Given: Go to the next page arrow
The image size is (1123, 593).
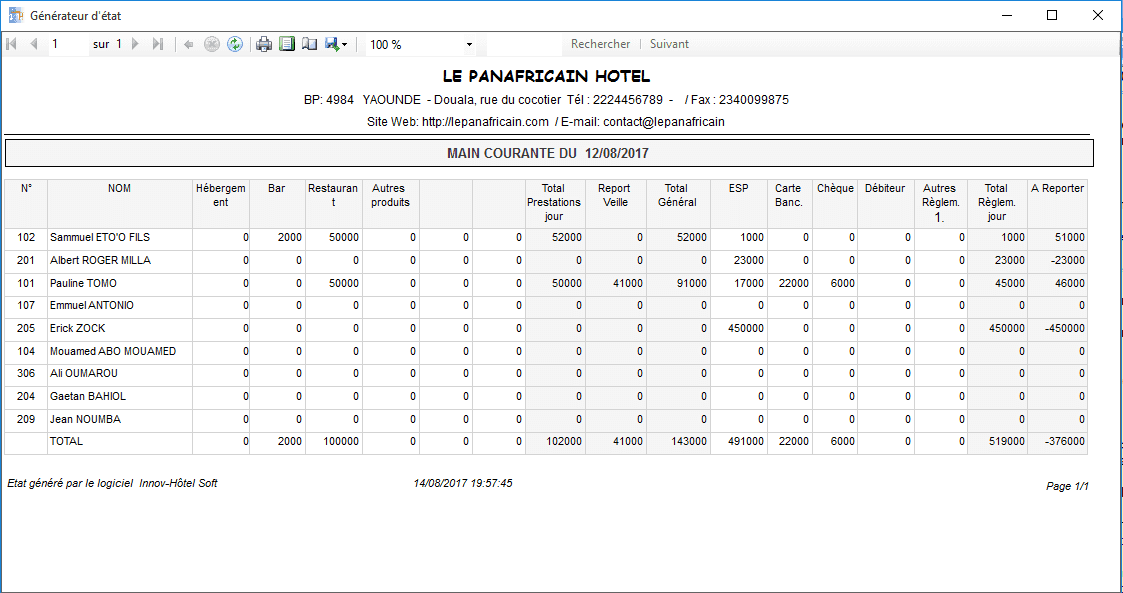Looking at the screenshot, I should (135, 44).
